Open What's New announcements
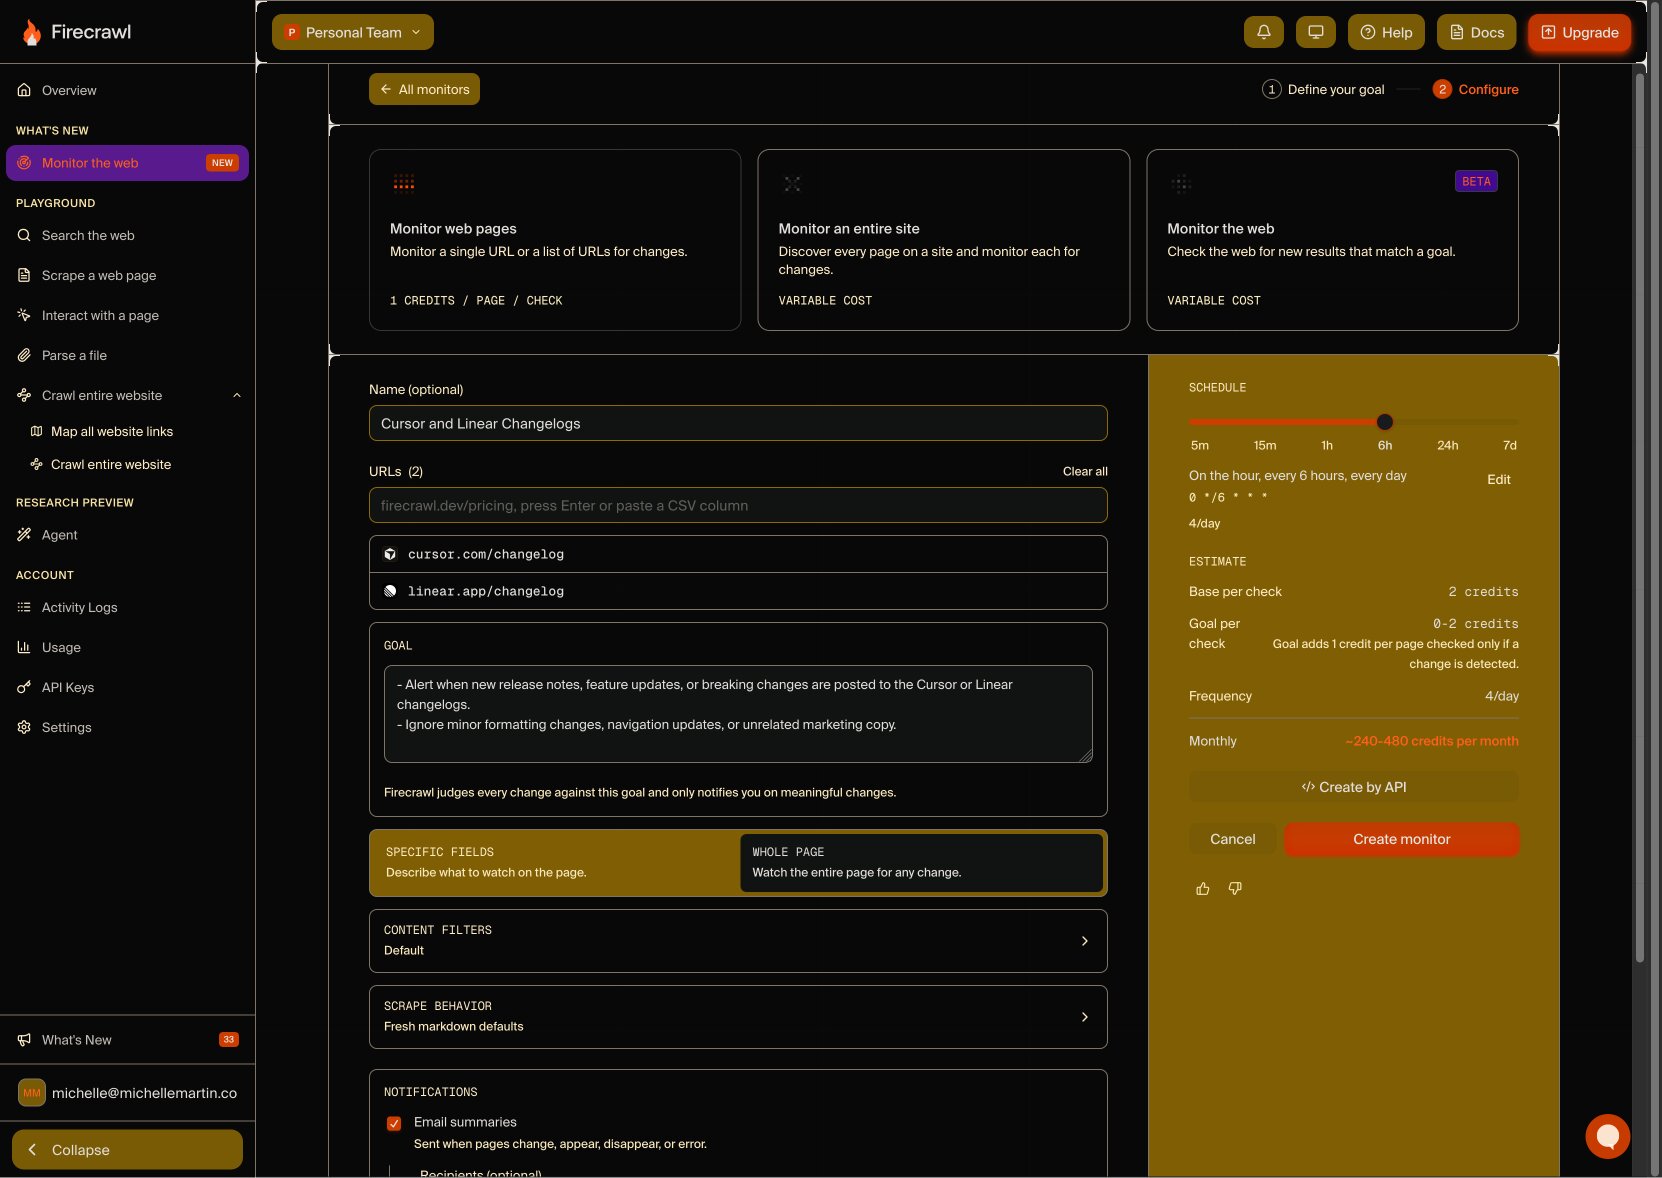The height and width of the screenshot is (1178, 1662). (x=127, y=1040)
